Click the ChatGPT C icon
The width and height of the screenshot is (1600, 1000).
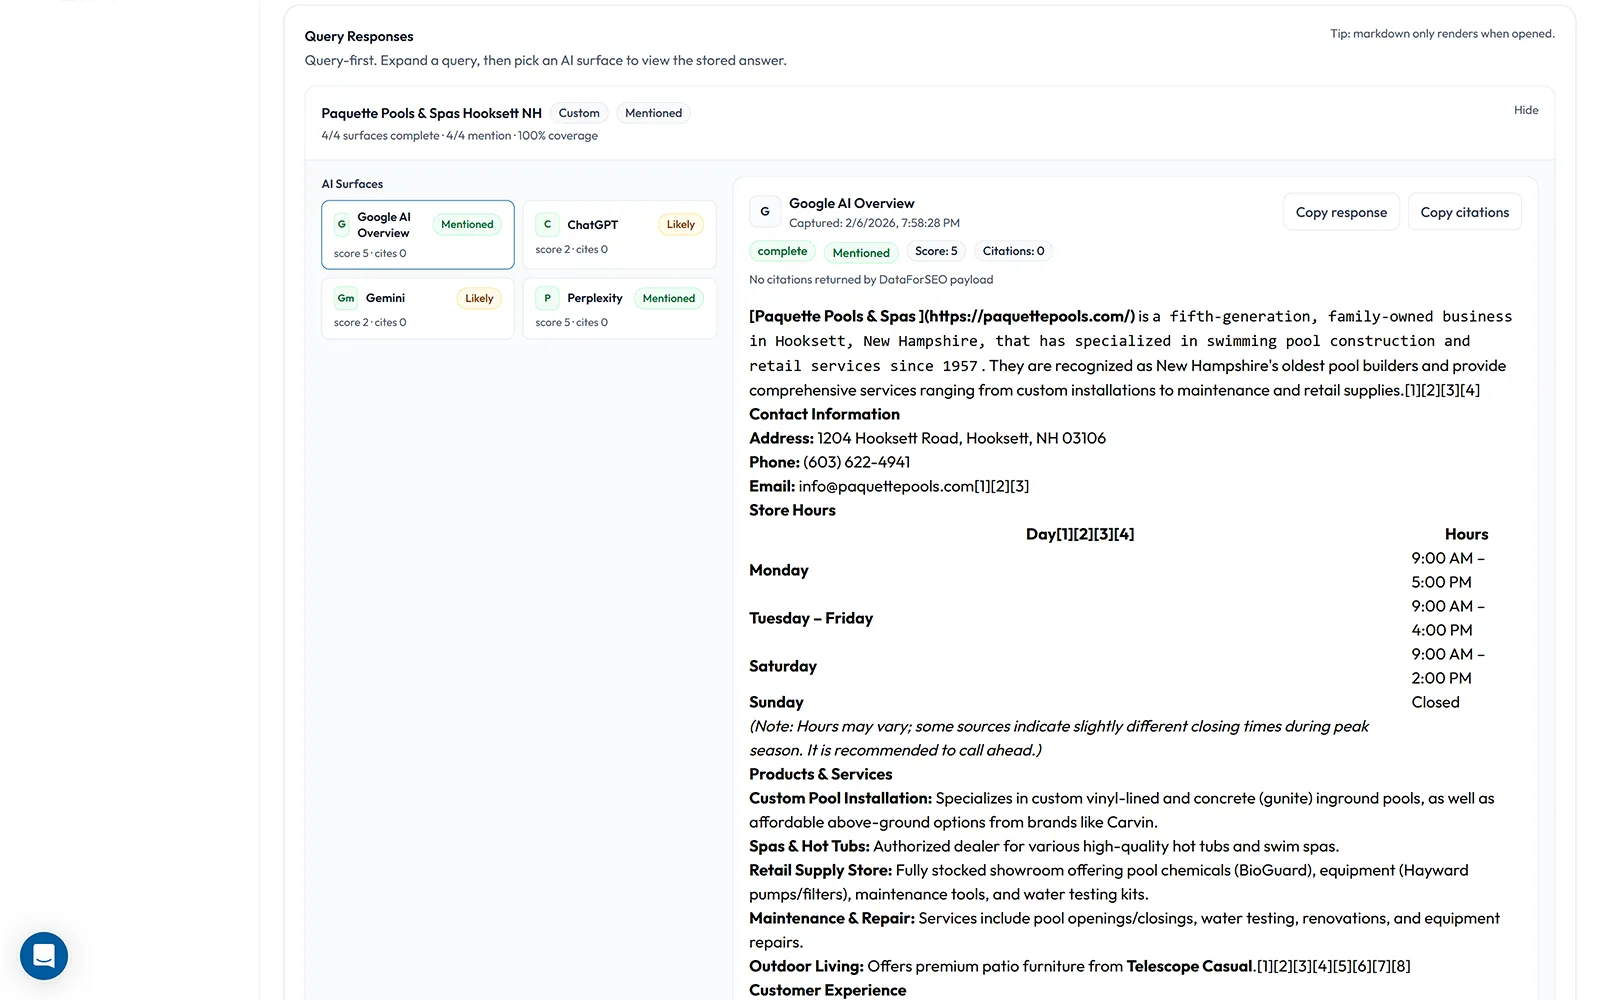coord(547,225)
